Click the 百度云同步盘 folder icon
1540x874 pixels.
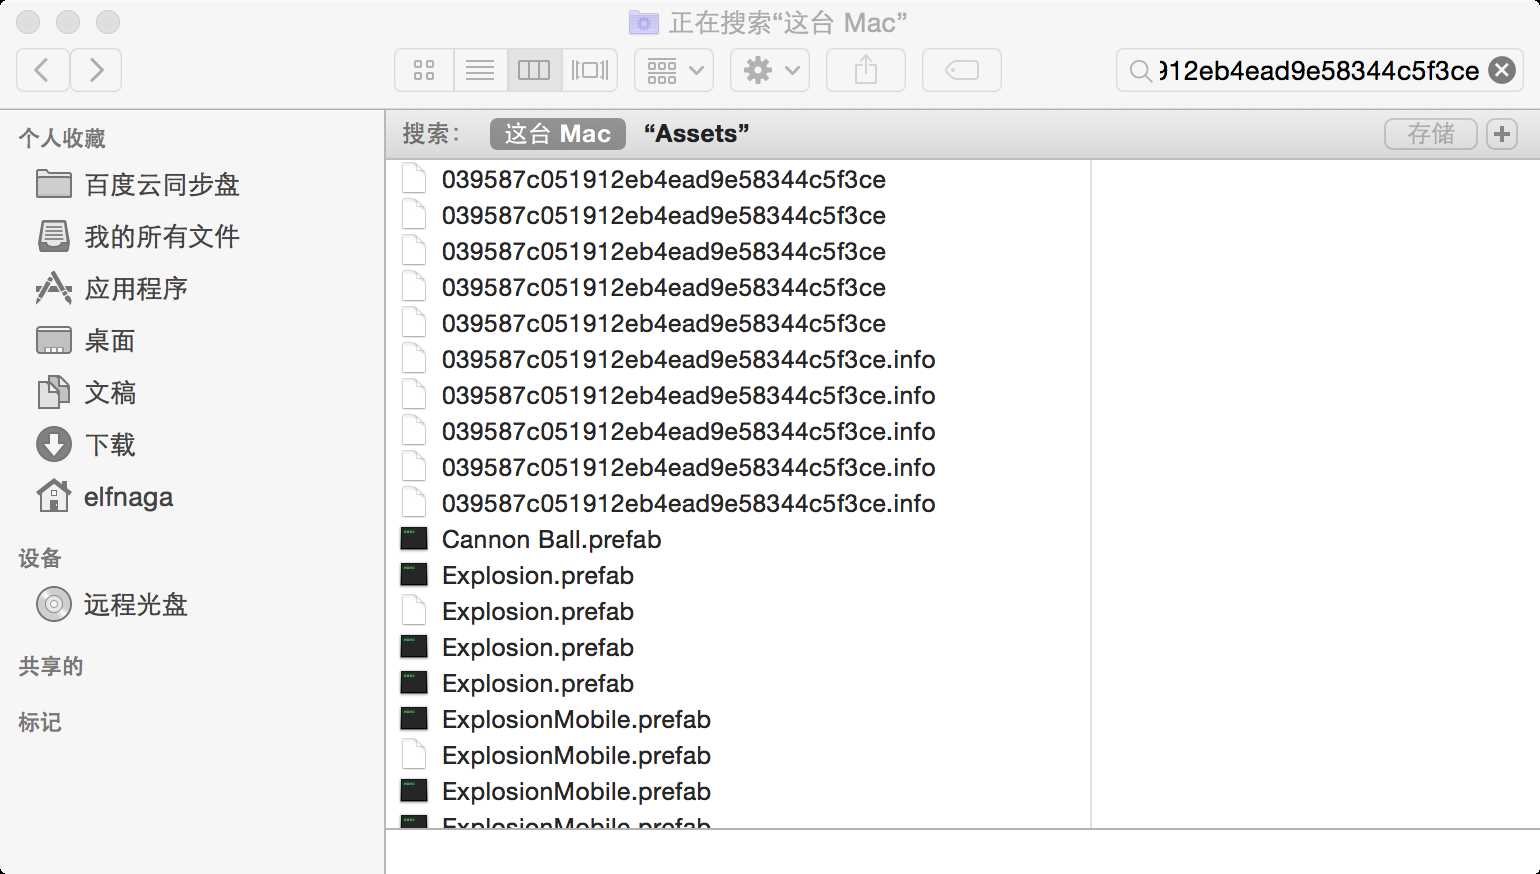pyautogui.click(x=54, y=184)
